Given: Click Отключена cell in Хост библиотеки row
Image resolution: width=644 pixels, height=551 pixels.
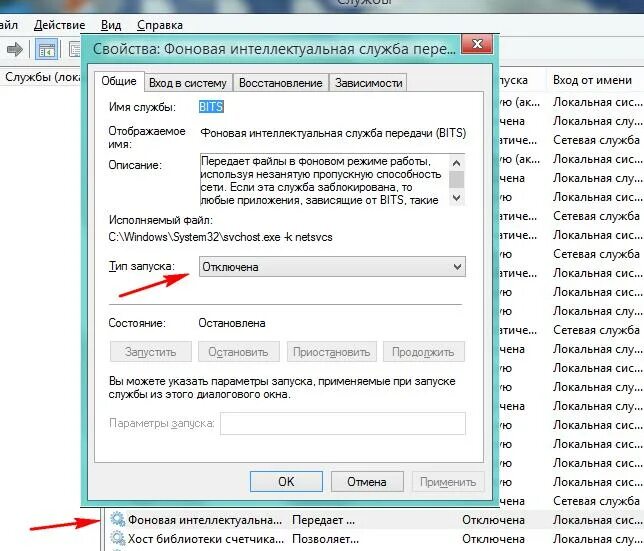Looking at the screenshot, I should tap(493, 538).
